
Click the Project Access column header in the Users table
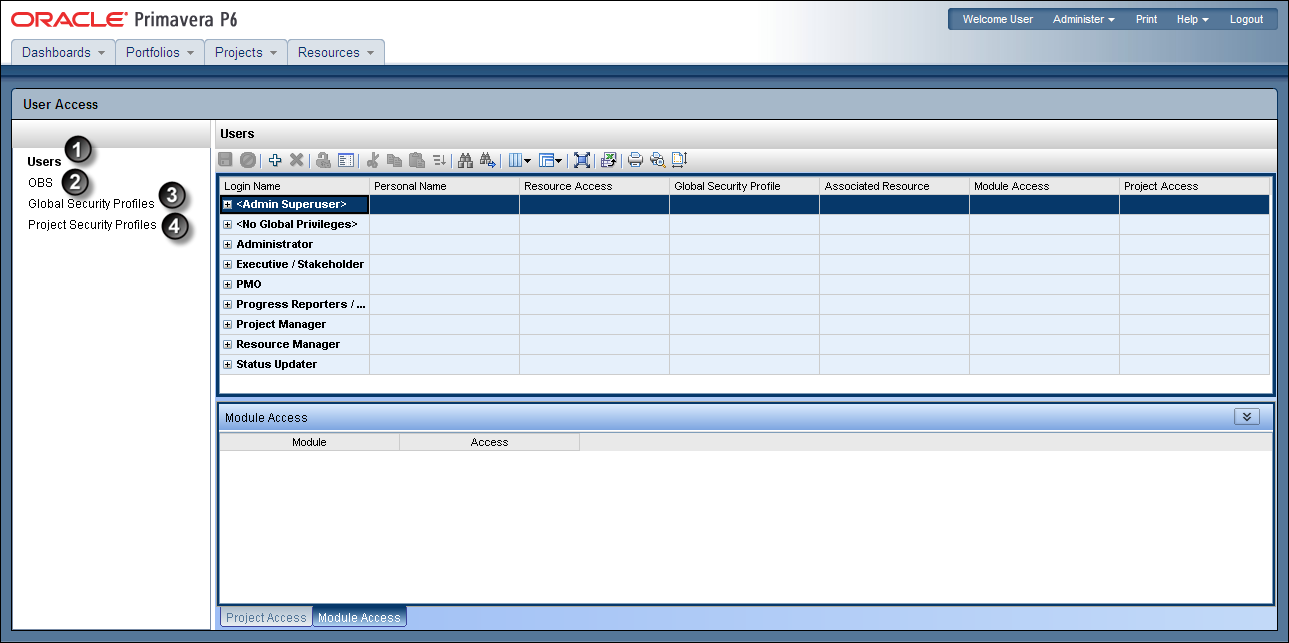[1194, 186]
